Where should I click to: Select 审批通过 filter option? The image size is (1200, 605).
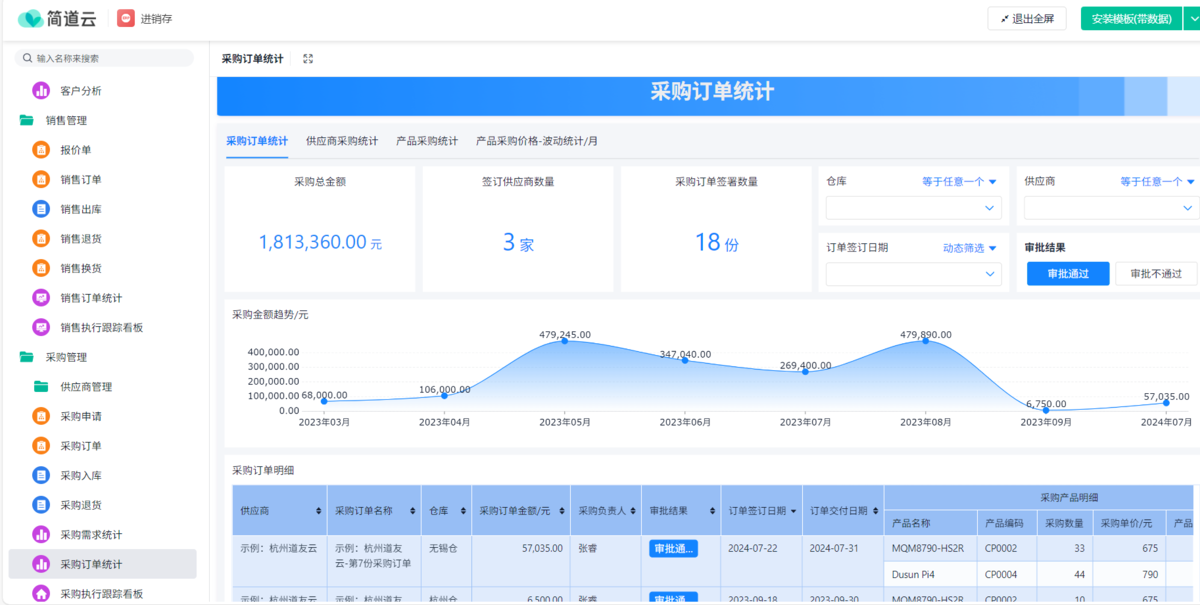pos(1067,274)
